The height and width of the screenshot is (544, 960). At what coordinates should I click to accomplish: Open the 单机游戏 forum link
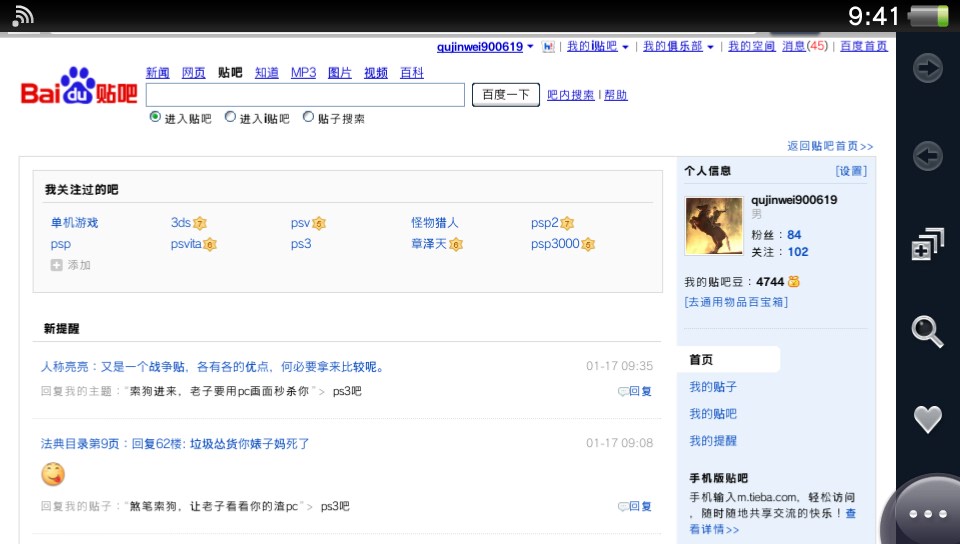point(74,223)
